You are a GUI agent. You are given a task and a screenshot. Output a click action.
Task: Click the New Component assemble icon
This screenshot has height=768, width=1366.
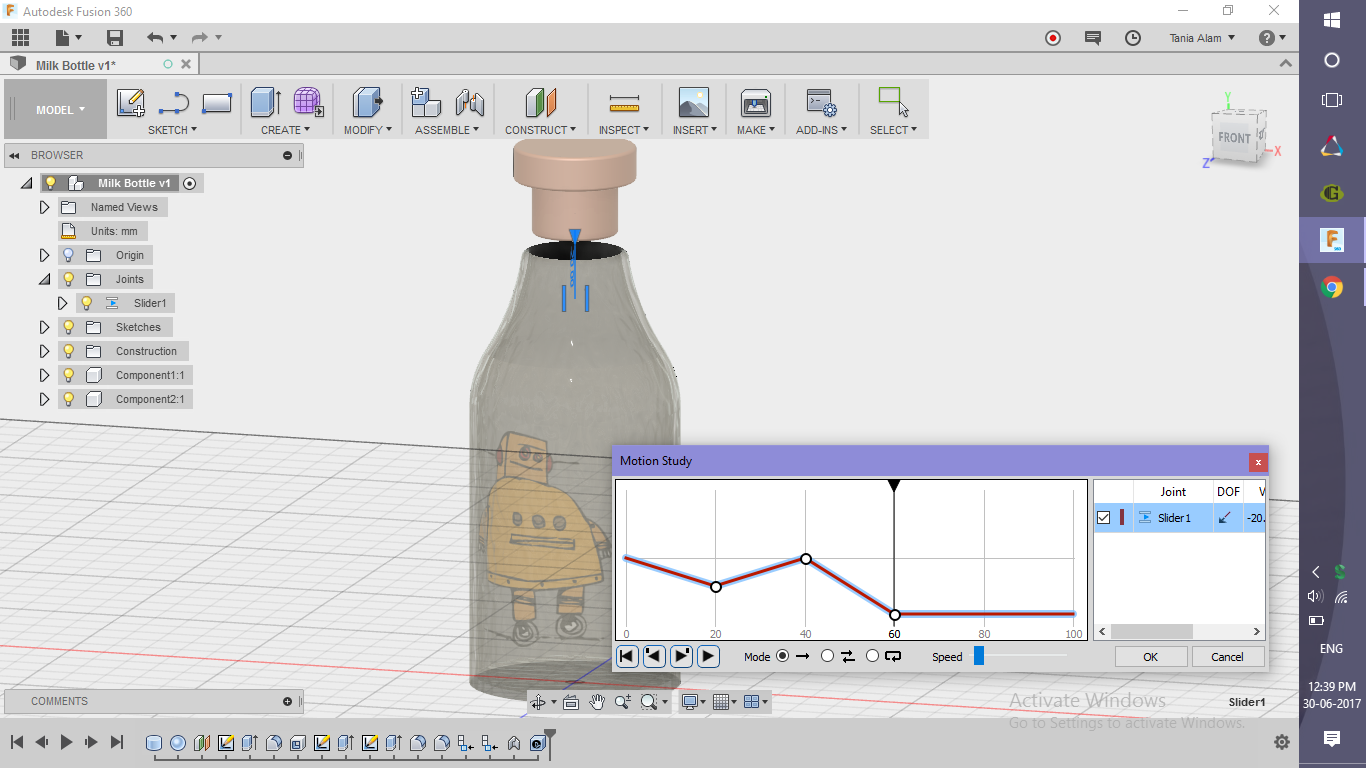[426, 103]
